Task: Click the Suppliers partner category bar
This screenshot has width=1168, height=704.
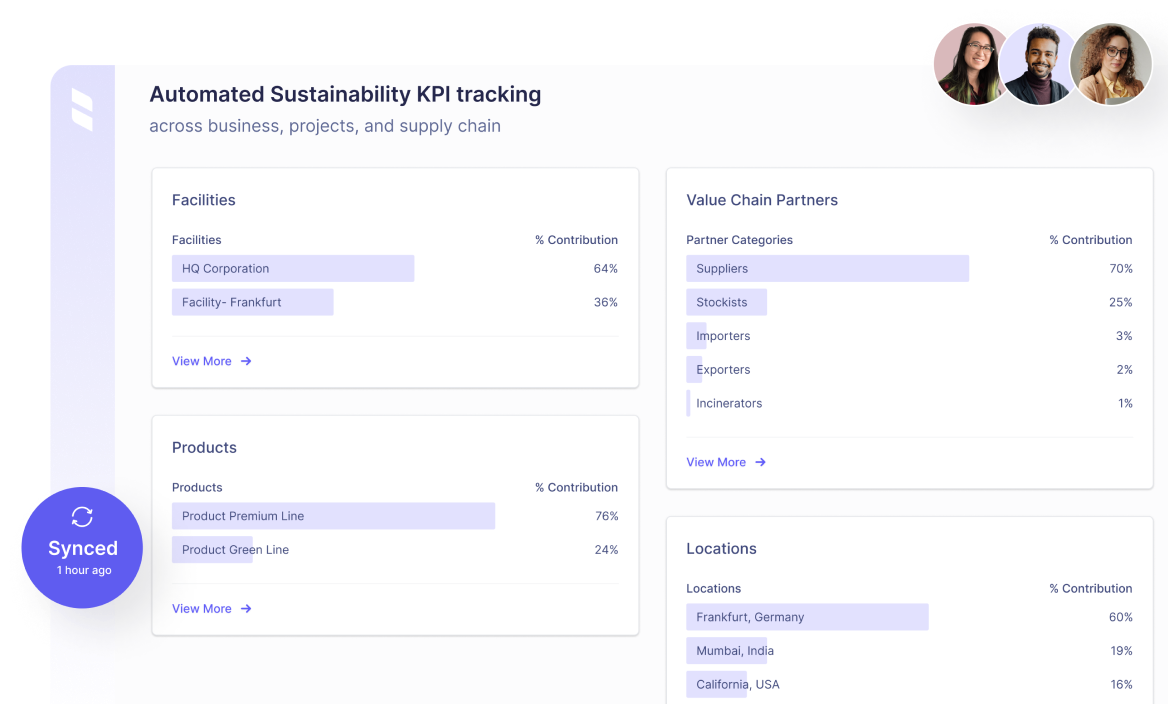Action: 827,269
